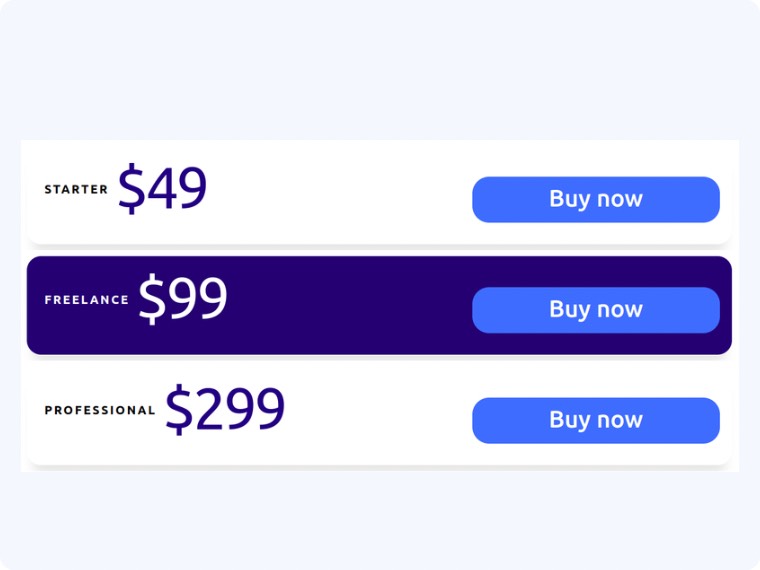Image resolution: width=760 pixels, height=570 pixels.
Task: Select the $49 price text
Action: [x=162, y=188]
